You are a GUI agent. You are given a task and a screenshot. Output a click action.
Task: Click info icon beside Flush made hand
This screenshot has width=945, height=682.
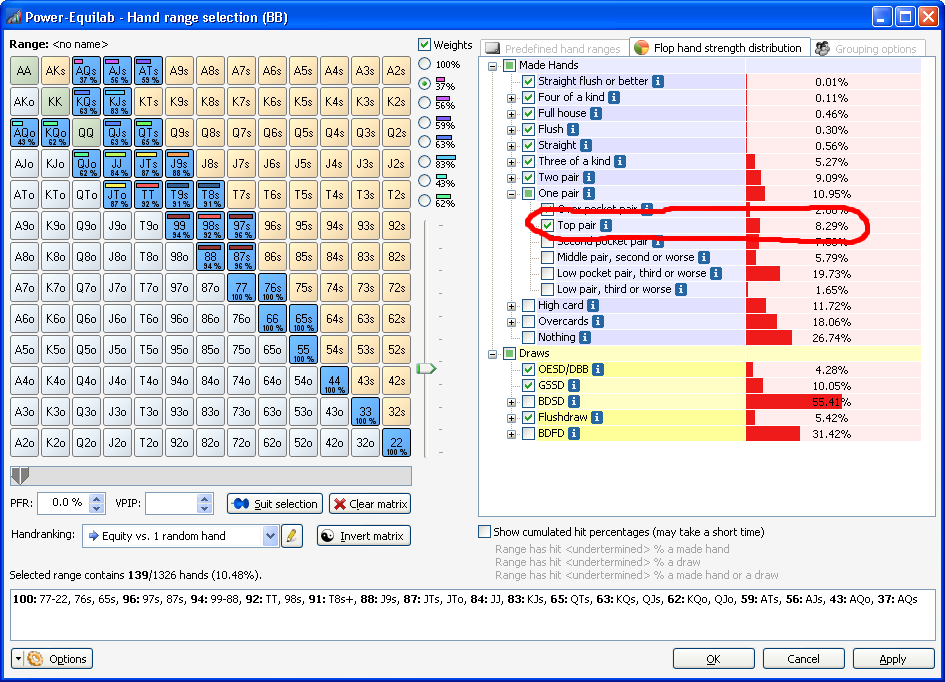[x=573, y=130]
